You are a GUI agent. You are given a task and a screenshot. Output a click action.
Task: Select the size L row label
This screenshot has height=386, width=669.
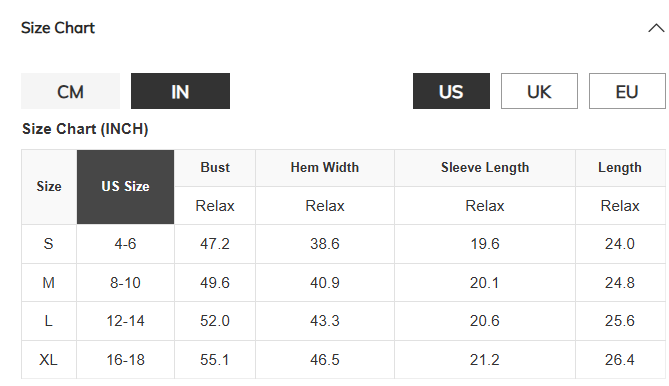pyautogui.click(x=49, y=321)
